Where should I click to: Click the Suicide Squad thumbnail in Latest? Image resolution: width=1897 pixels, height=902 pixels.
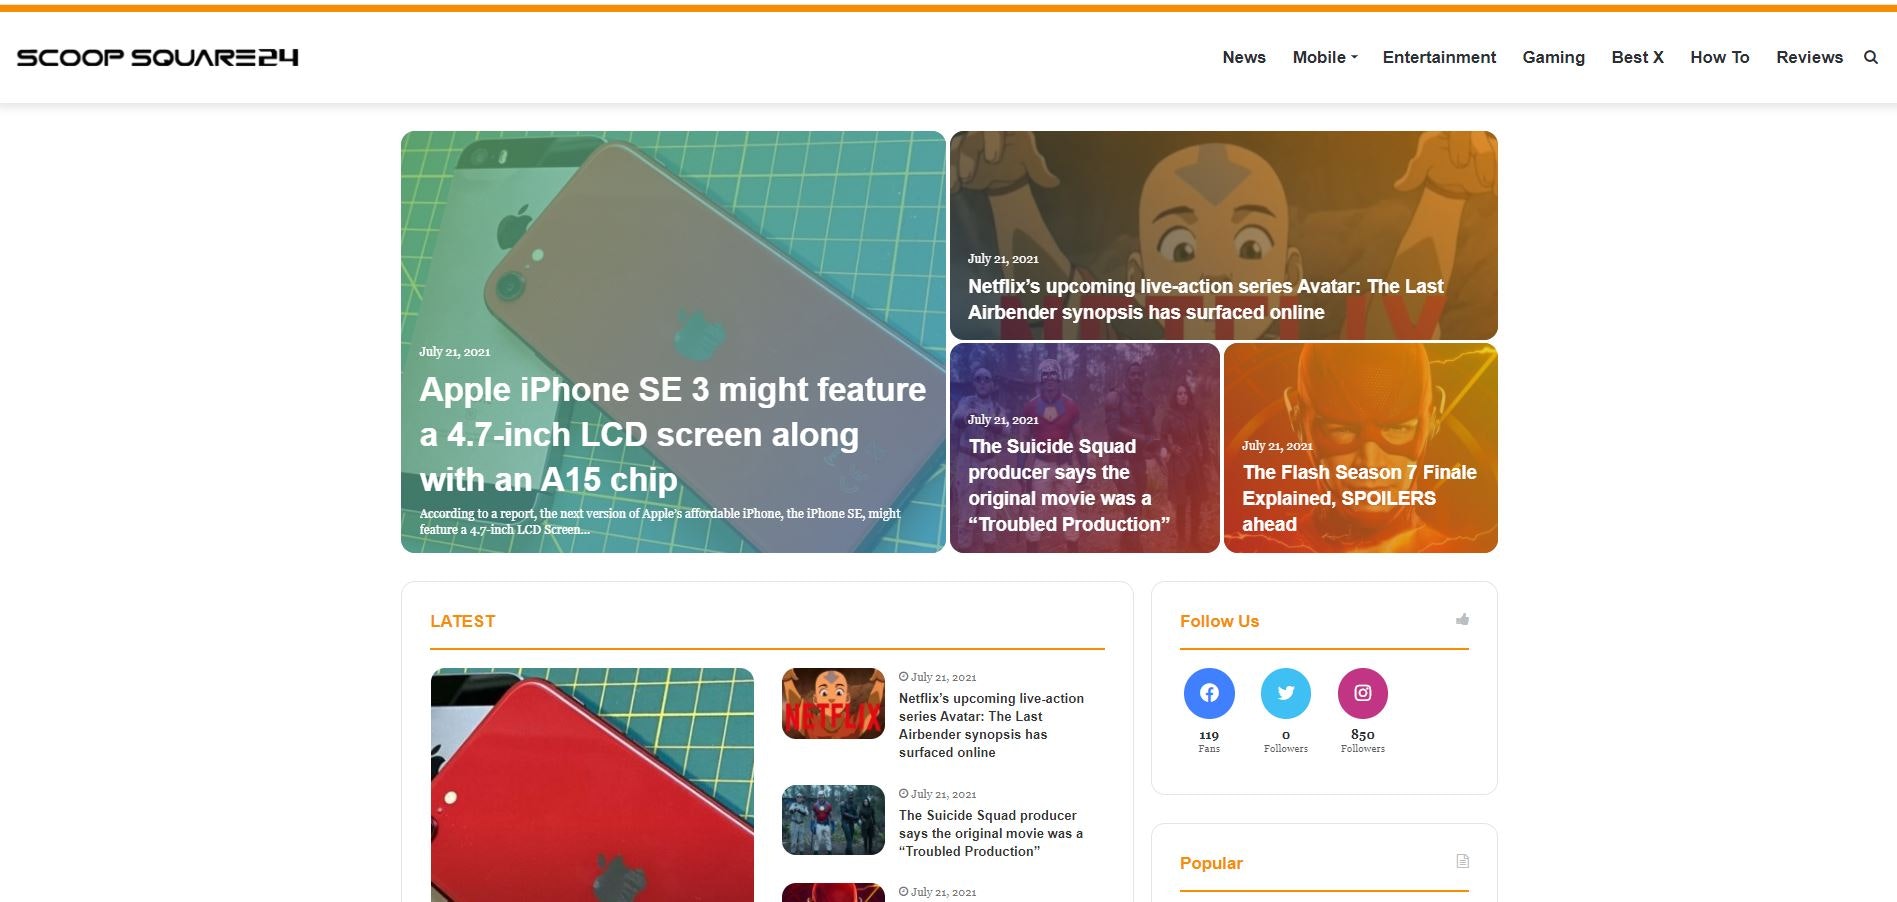click(833, 820)
